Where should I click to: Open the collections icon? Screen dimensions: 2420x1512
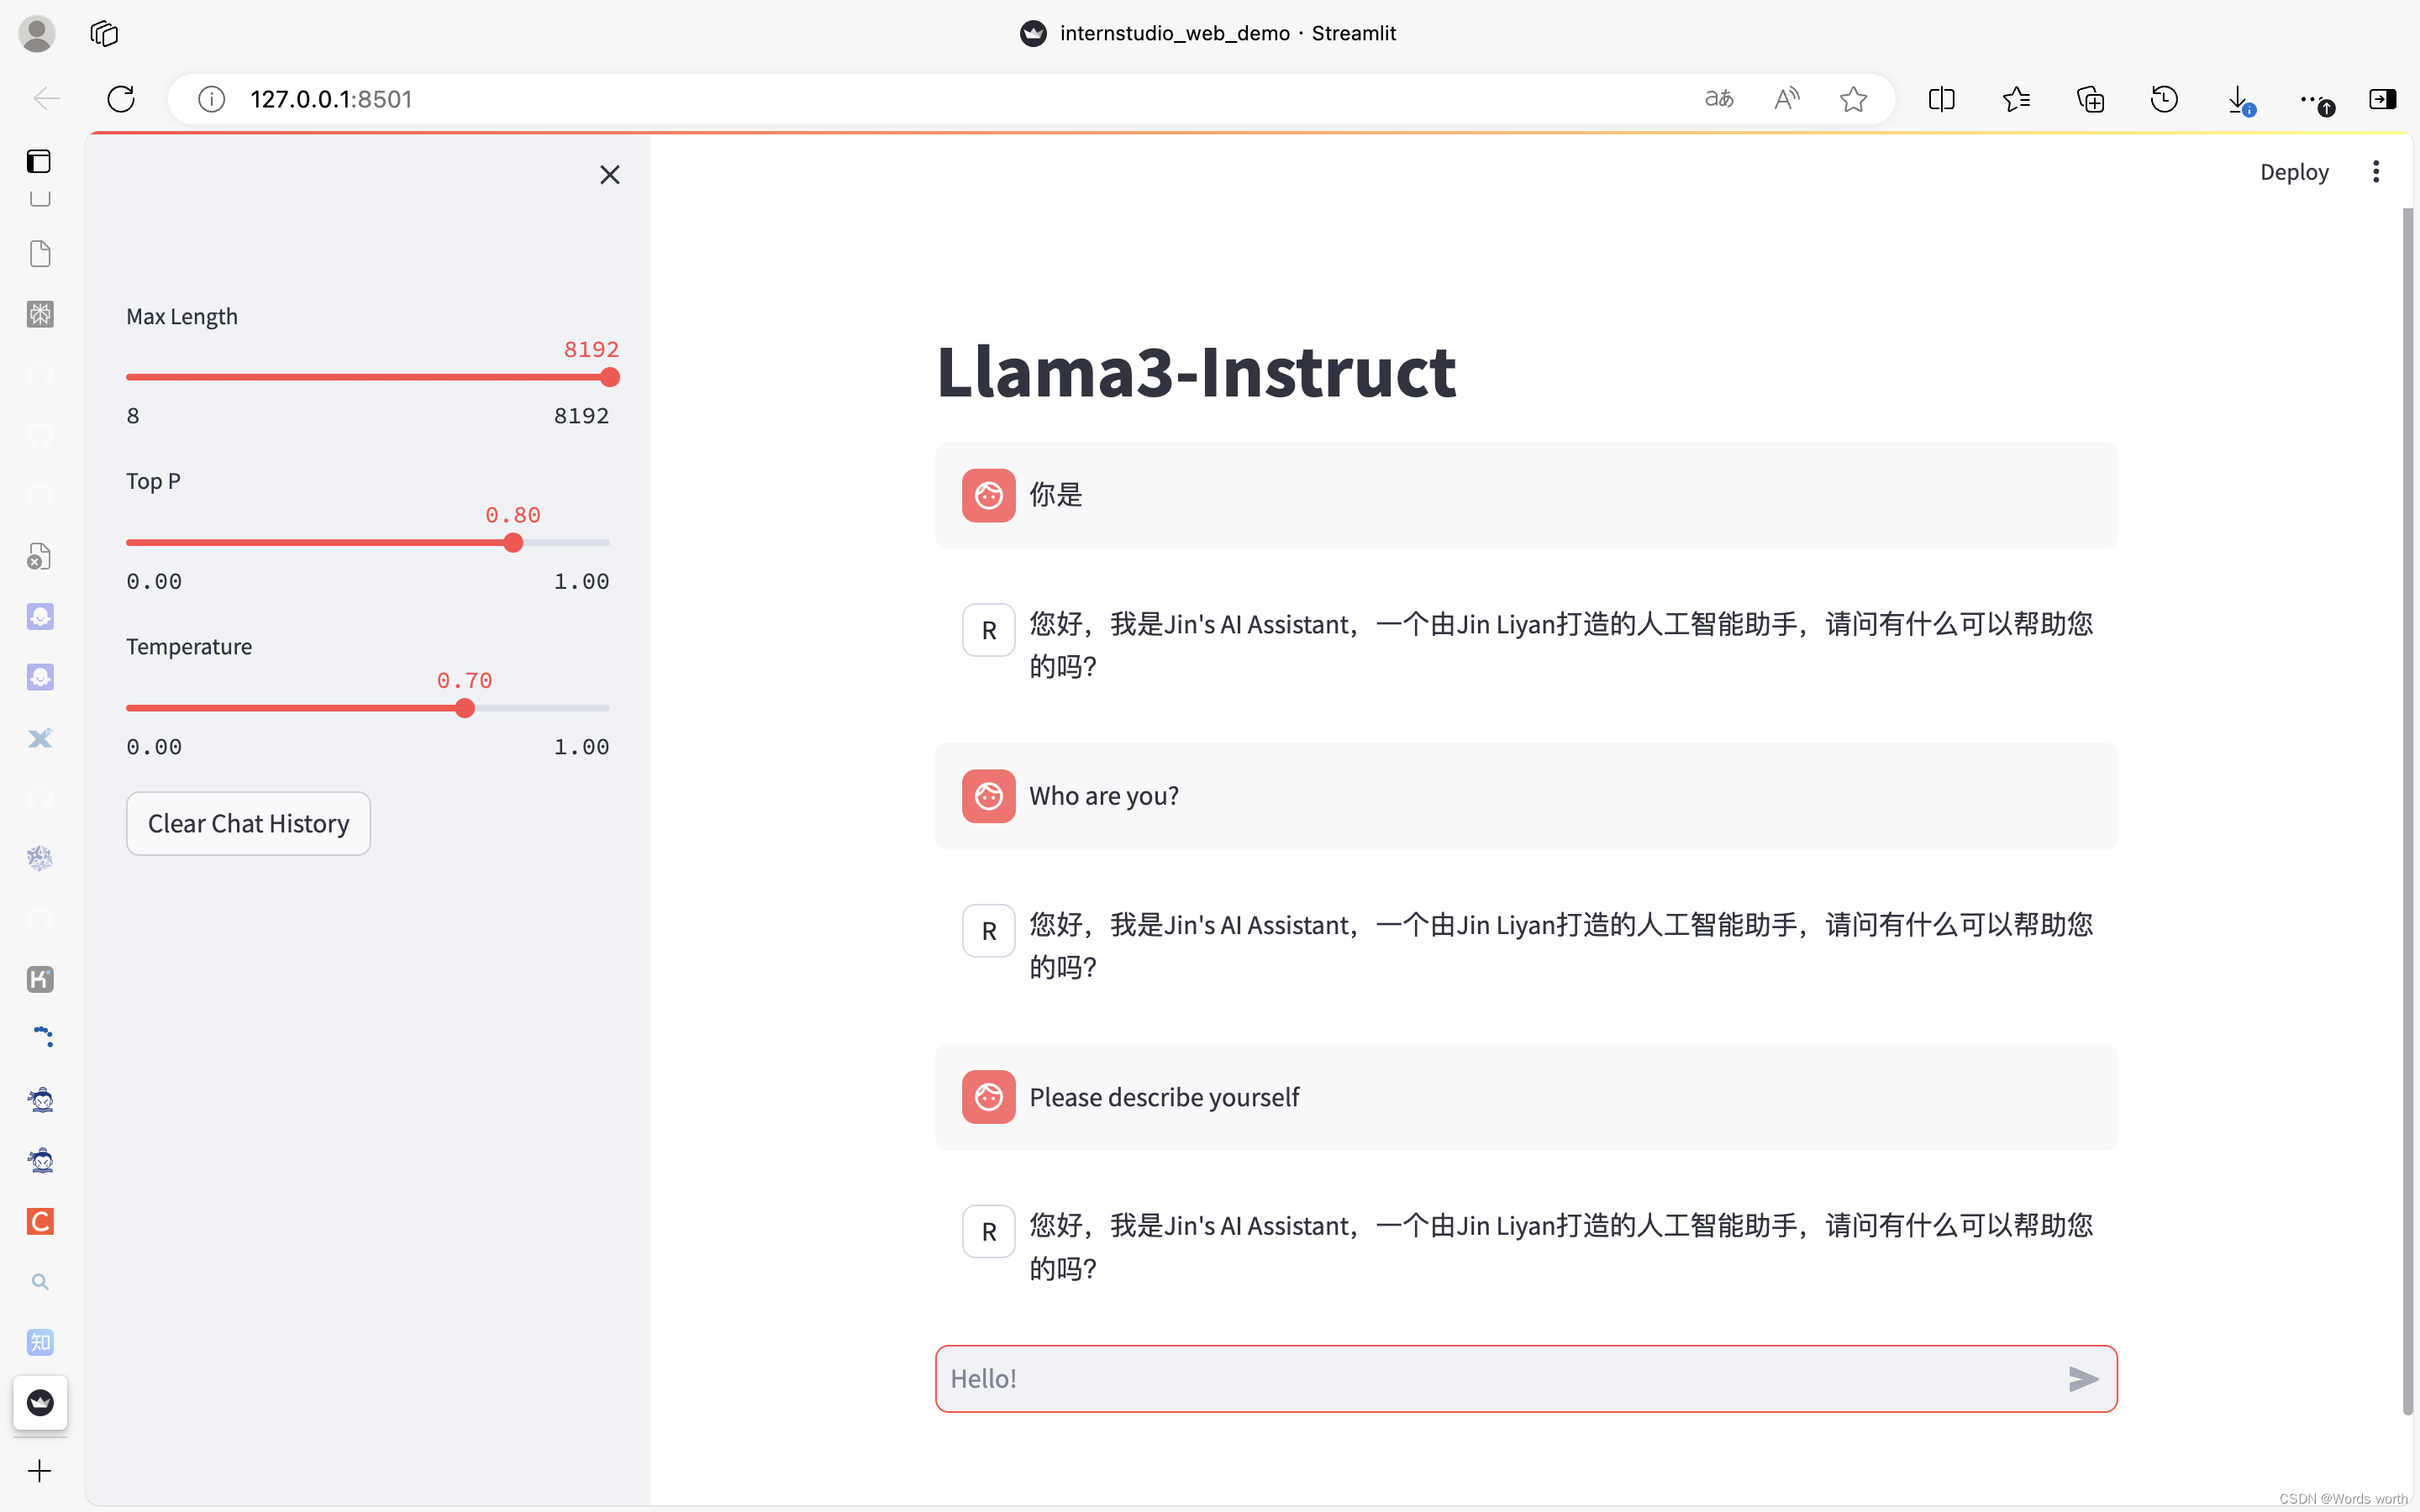coord(2090,98)
